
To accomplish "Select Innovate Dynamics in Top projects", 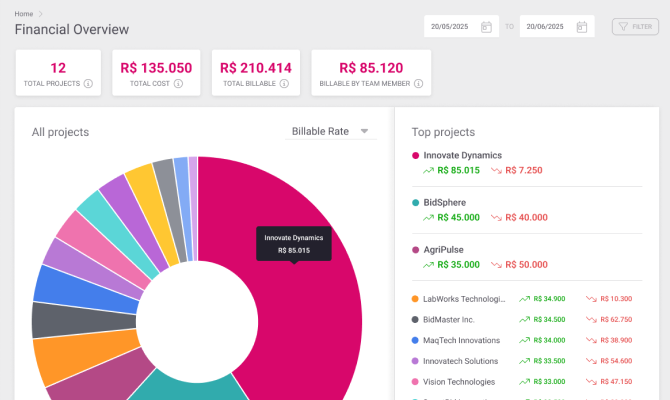I will coord(462,155).
